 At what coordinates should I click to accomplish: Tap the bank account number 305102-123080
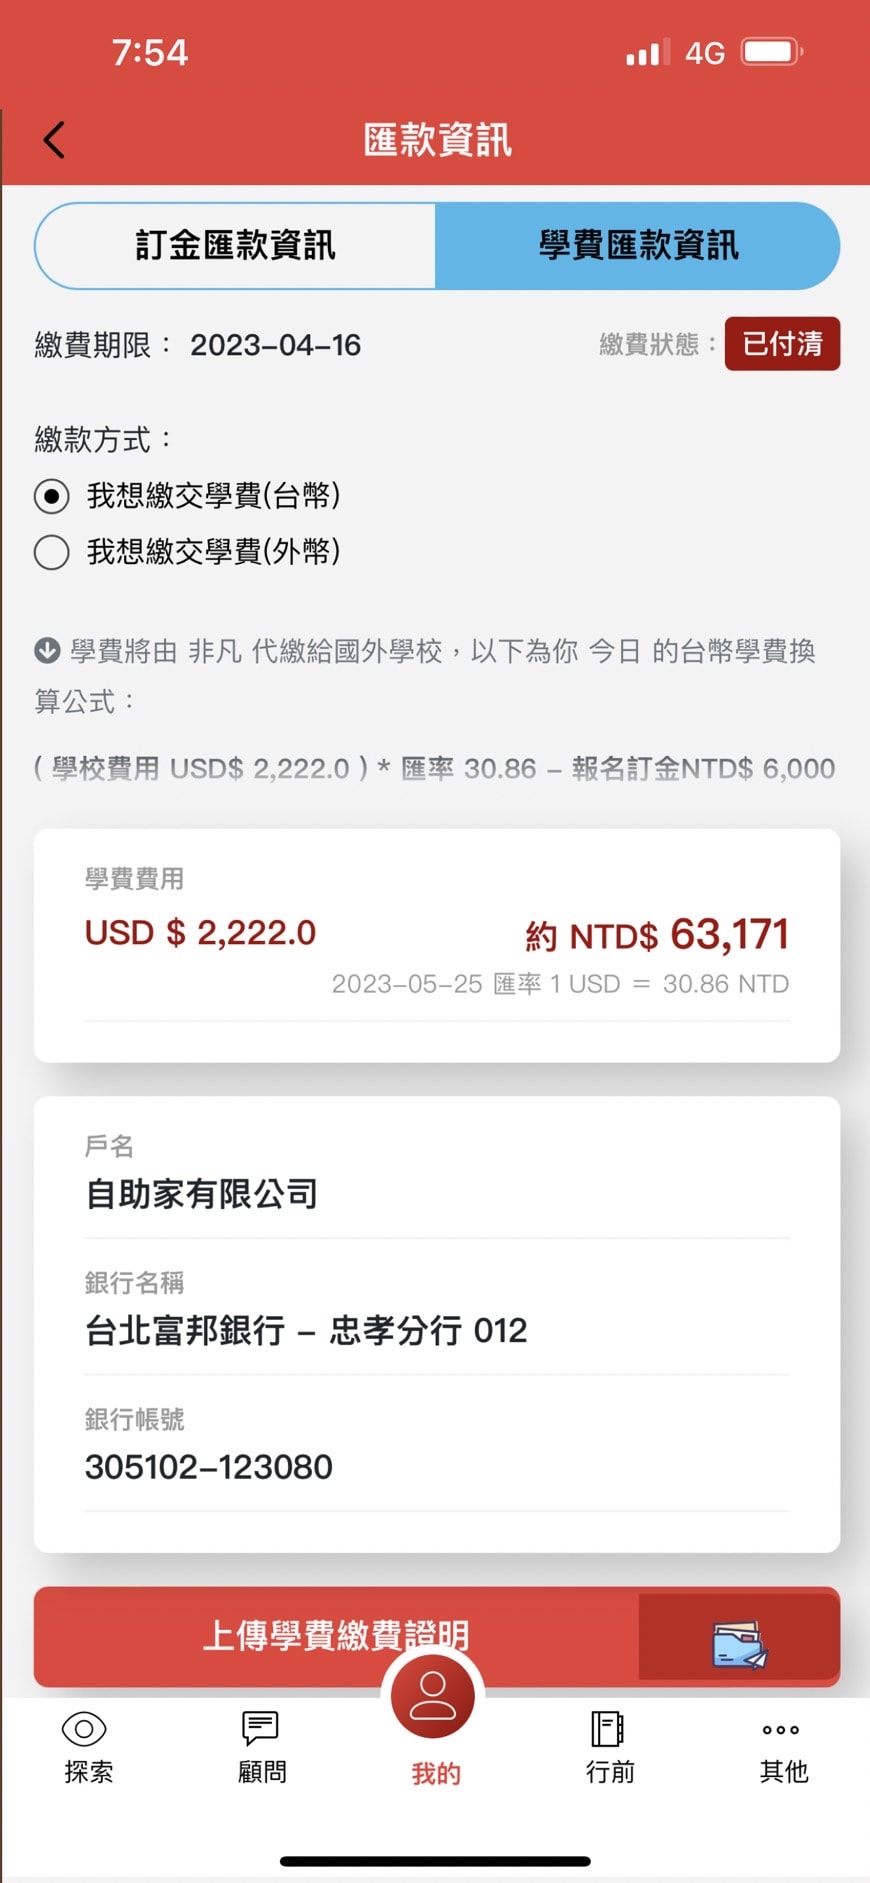209,1467
